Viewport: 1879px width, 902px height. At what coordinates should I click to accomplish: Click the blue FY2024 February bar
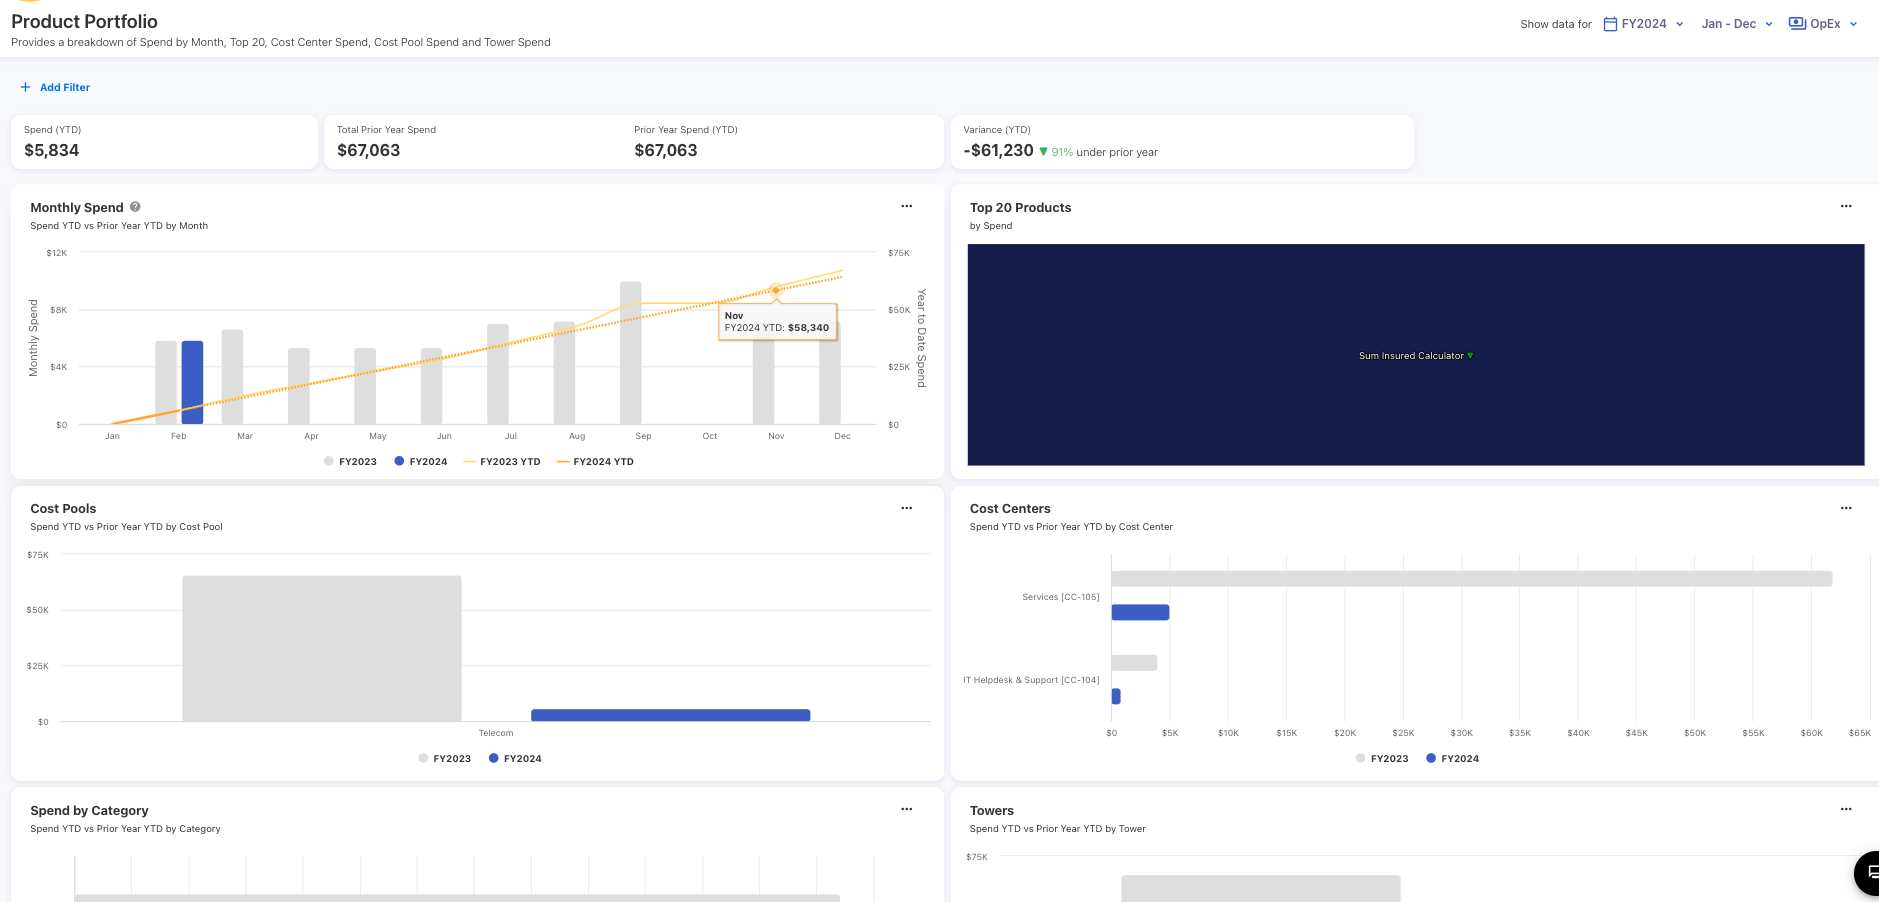point(192,382)
